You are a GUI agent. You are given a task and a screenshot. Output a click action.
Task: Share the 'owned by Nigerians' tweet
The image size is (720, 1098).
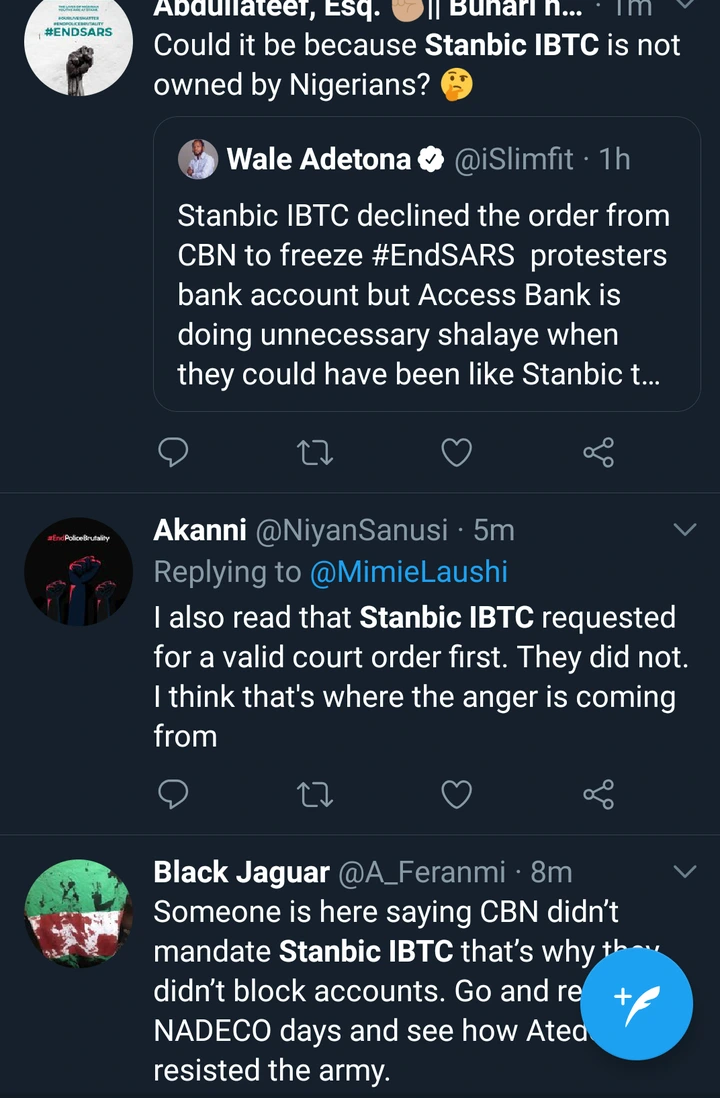click(x=598, y=453)
